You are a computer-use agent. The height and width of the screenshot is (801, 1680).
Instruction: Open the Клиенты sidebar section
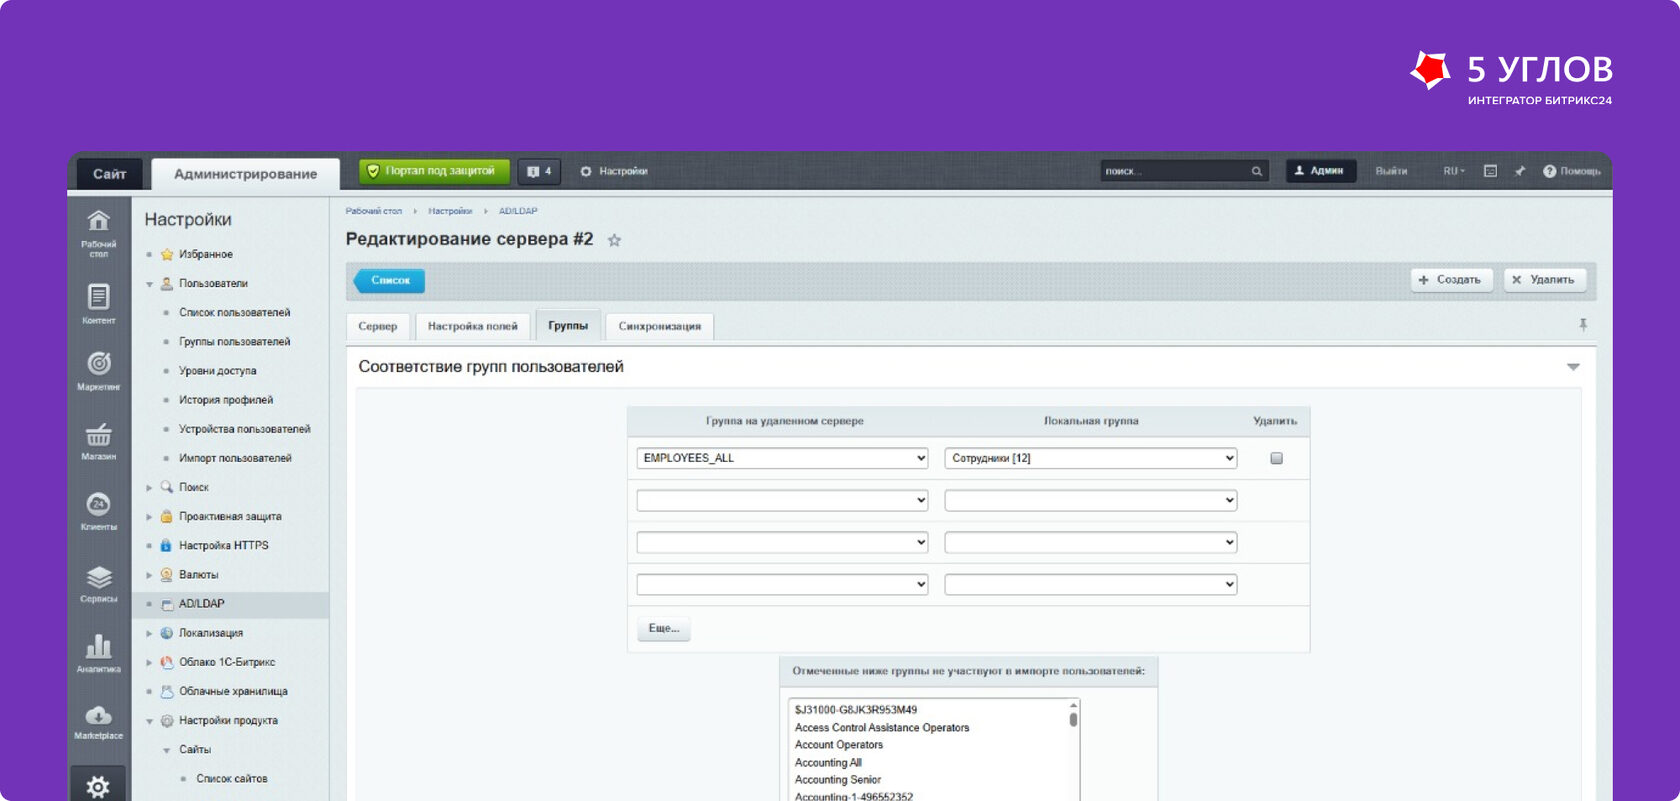(98, 511)
